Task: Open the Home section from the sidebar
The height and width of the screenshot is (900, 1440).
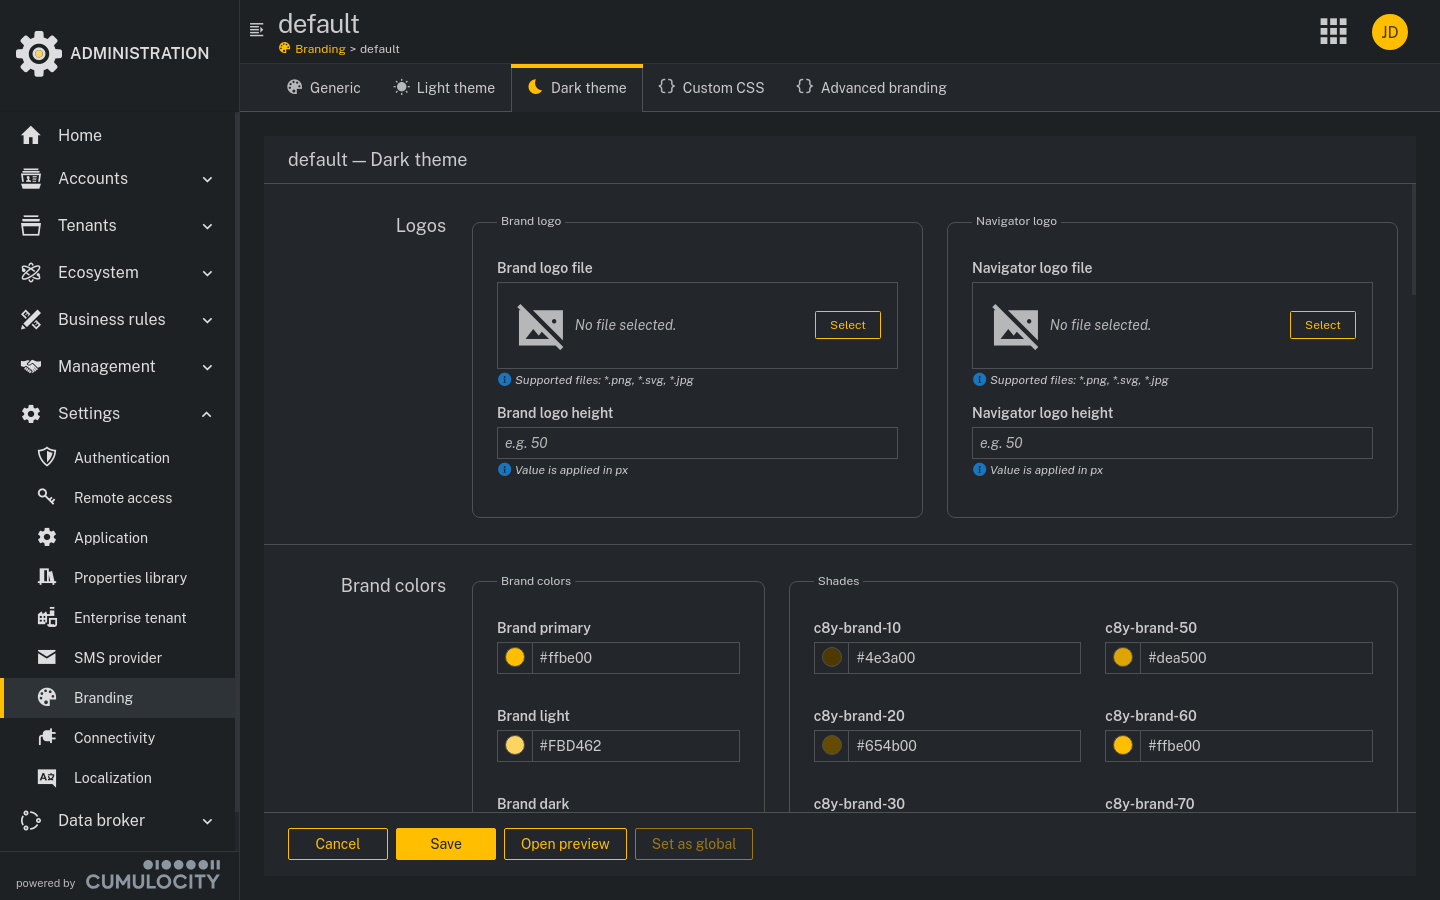Action: pyautogui.click(x=77, y=135)
